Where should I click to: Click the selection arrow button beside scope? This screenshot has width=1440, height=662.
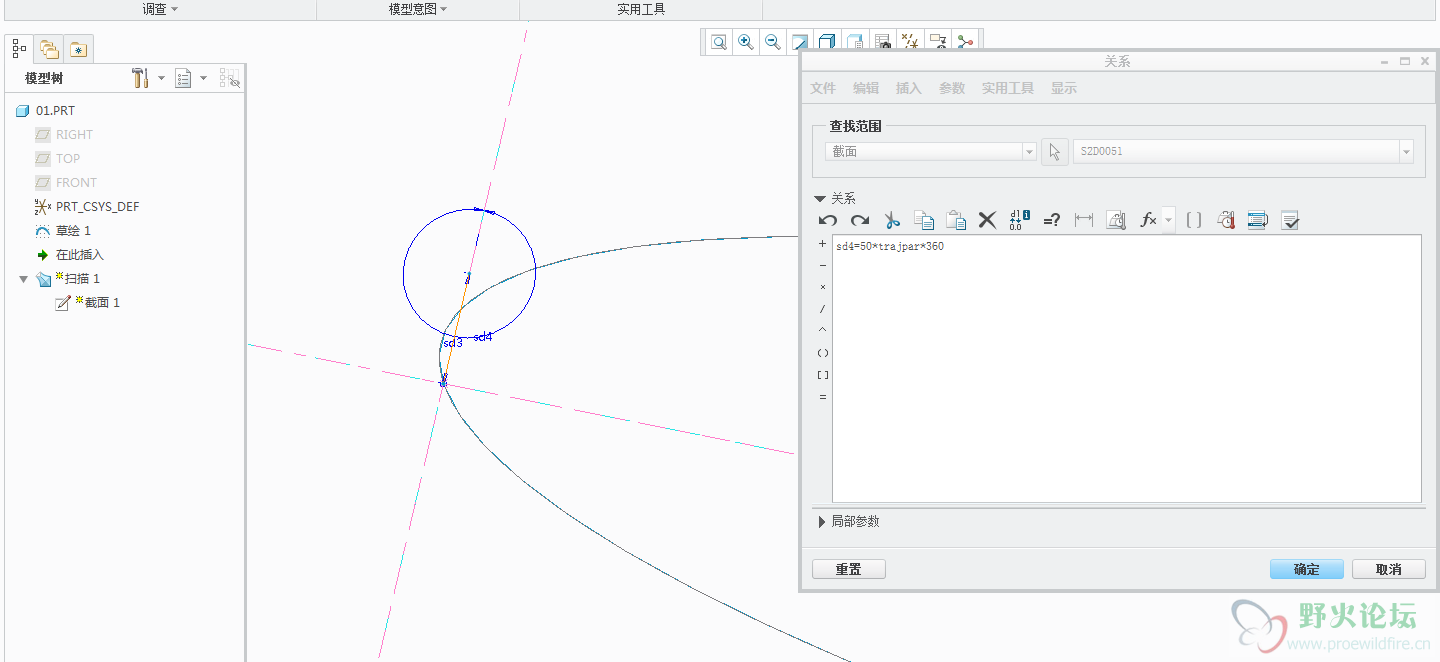point(1055,152)
